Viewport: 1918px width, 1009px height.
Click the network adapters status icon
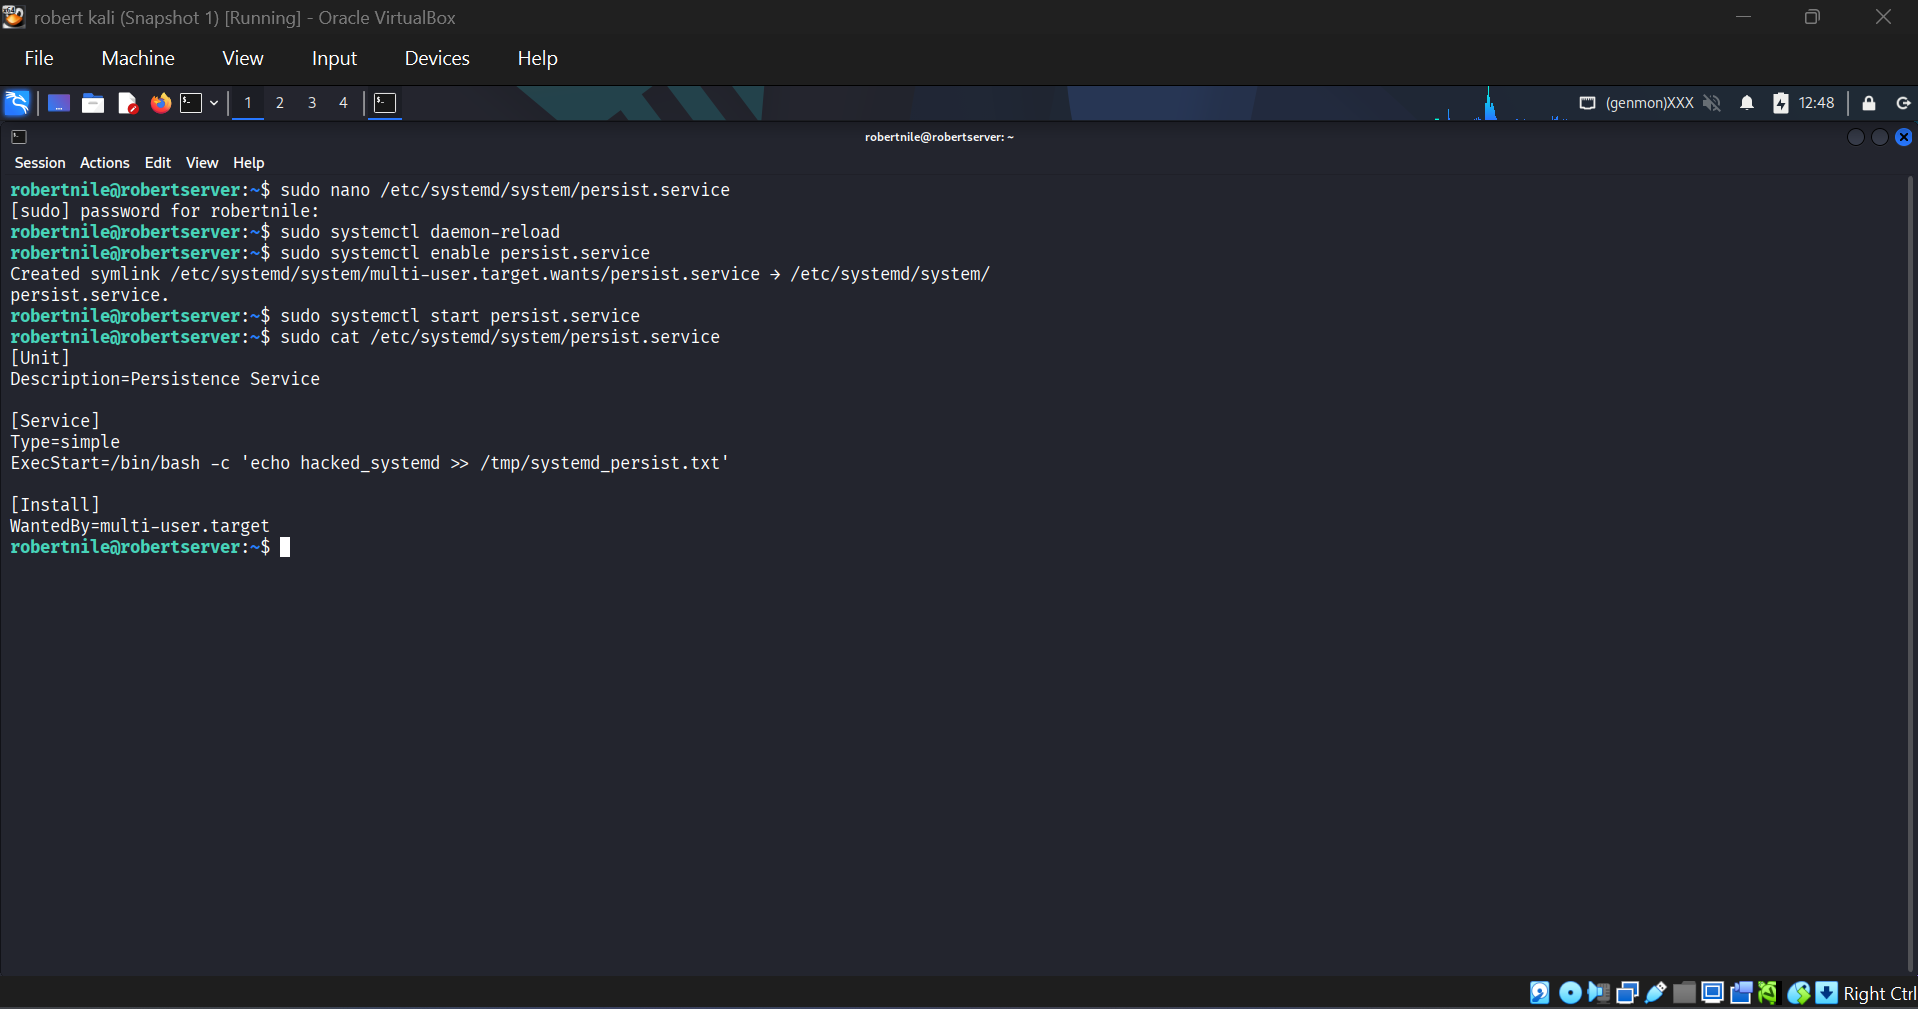tap(1627, 992)
